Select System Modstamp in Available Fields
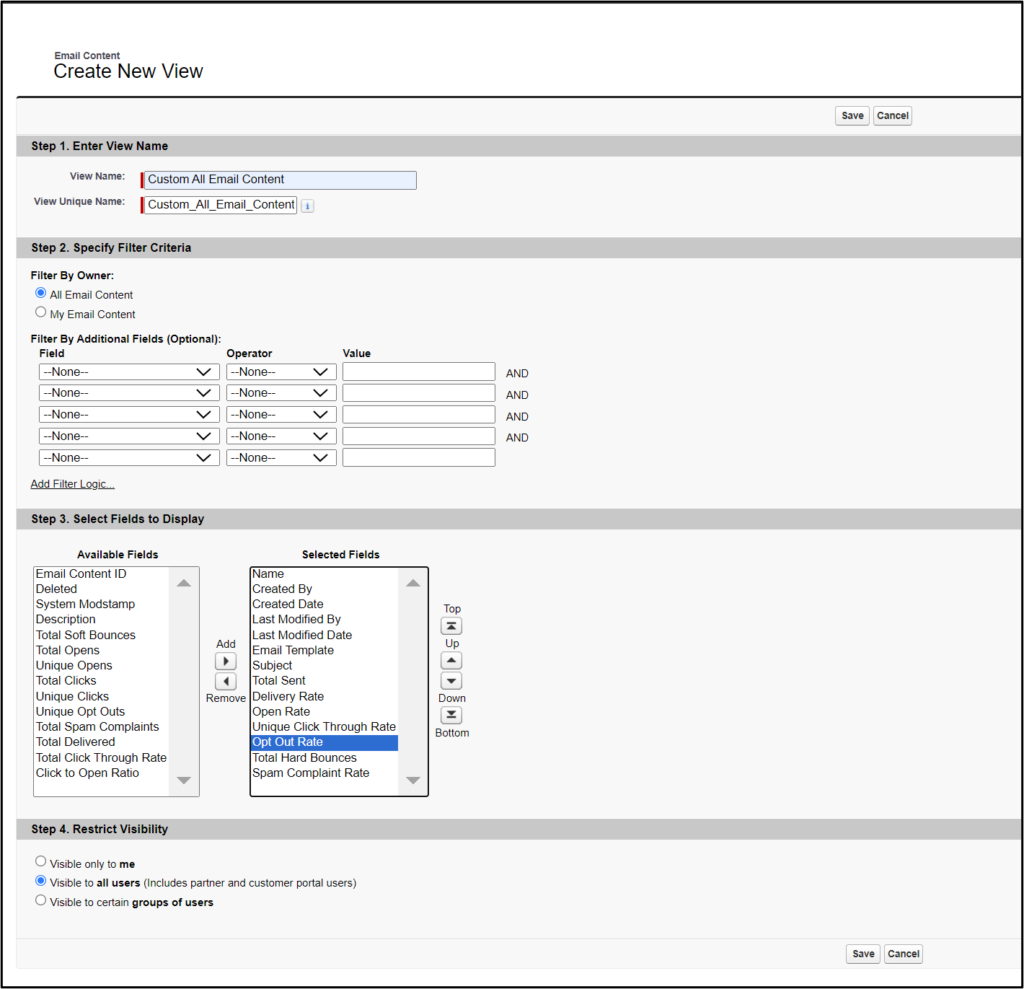The width and height of the screenshot is (1024, 989). pos(101,604)
